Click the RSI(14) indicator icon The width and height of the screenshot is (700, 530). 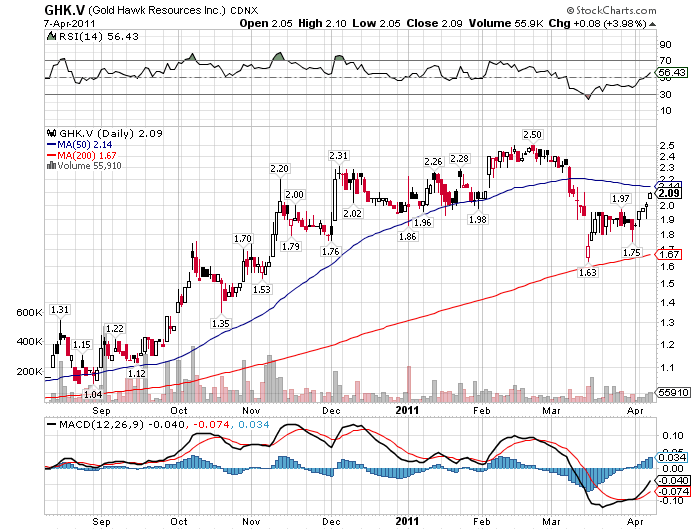point(51,36)
